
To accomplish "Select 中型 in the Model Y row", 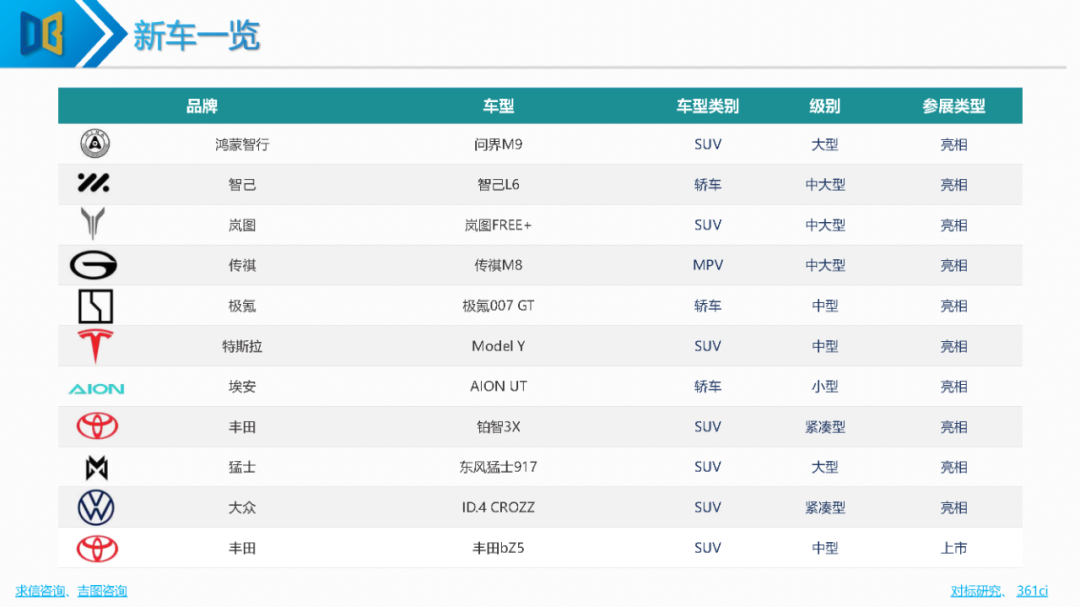I will [x=824, y=347].
